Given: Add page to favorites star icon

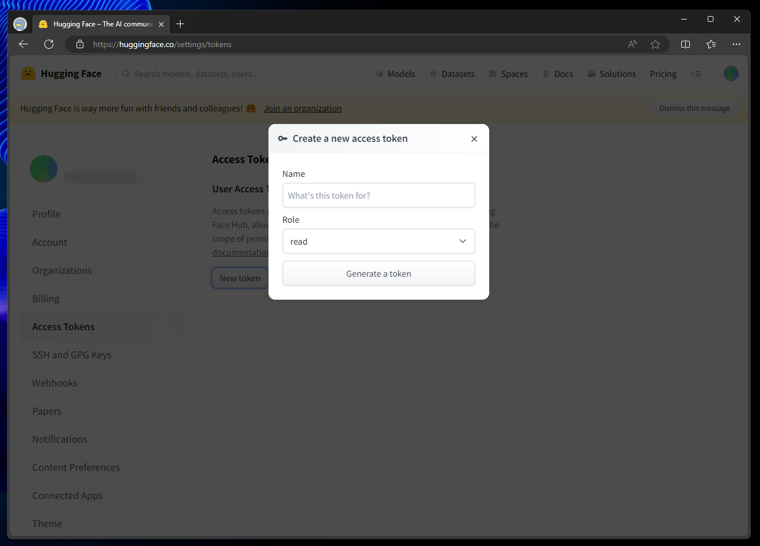Looking at the screenshot, I should [655, 44].
